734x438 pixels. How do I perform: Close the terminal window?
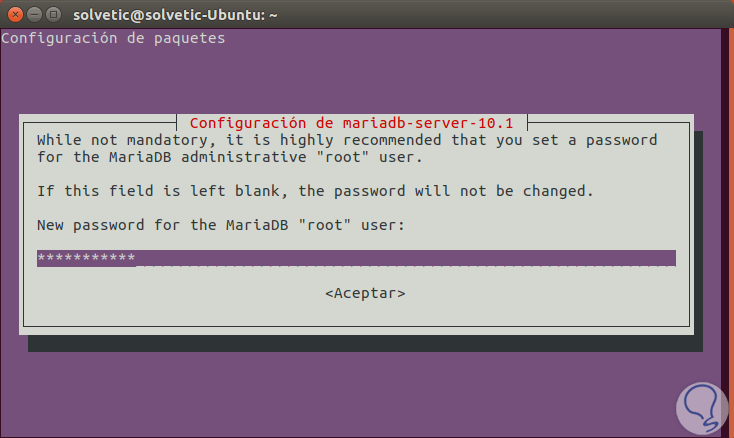(x=15, y=15)
